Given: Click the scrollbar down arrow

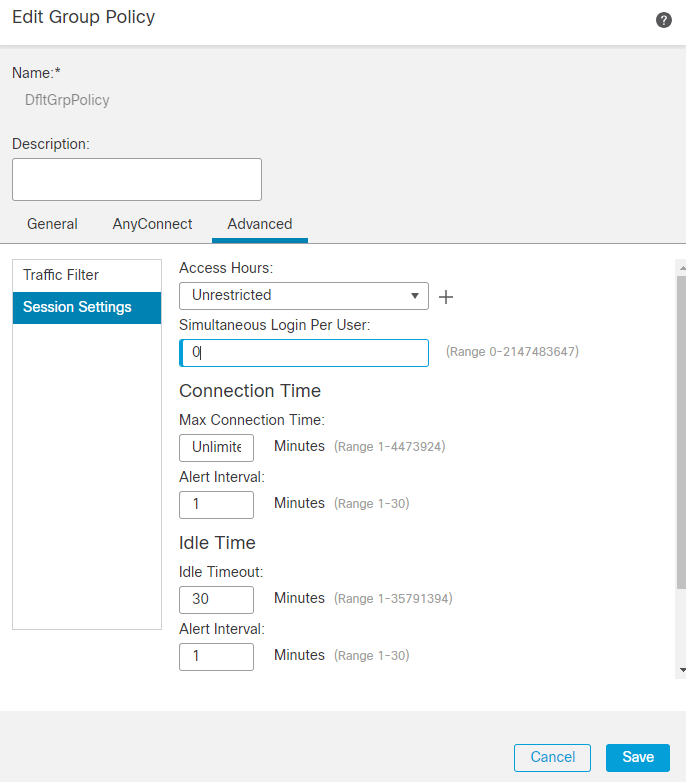Looking at the screenshot, I should (681, 669).
